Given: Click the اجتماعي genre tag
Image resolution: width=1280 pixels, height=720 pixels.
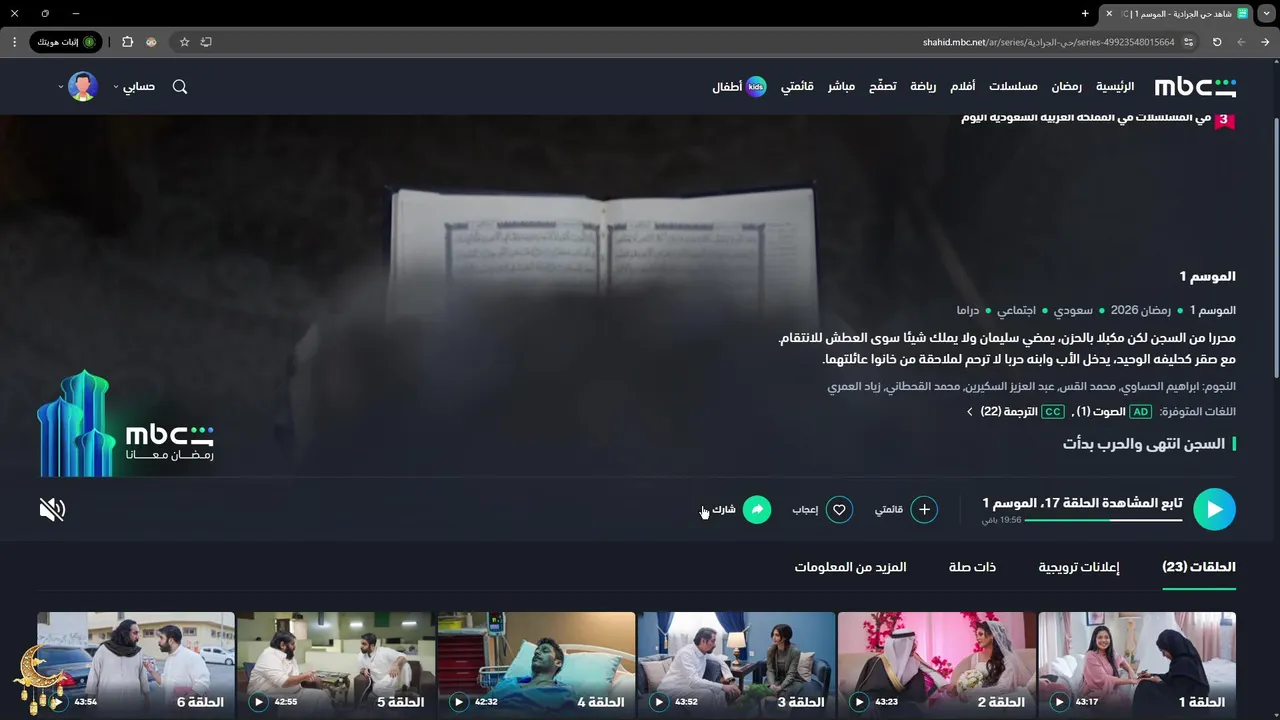Looking at the screenshot, I should pos(1016,310).
